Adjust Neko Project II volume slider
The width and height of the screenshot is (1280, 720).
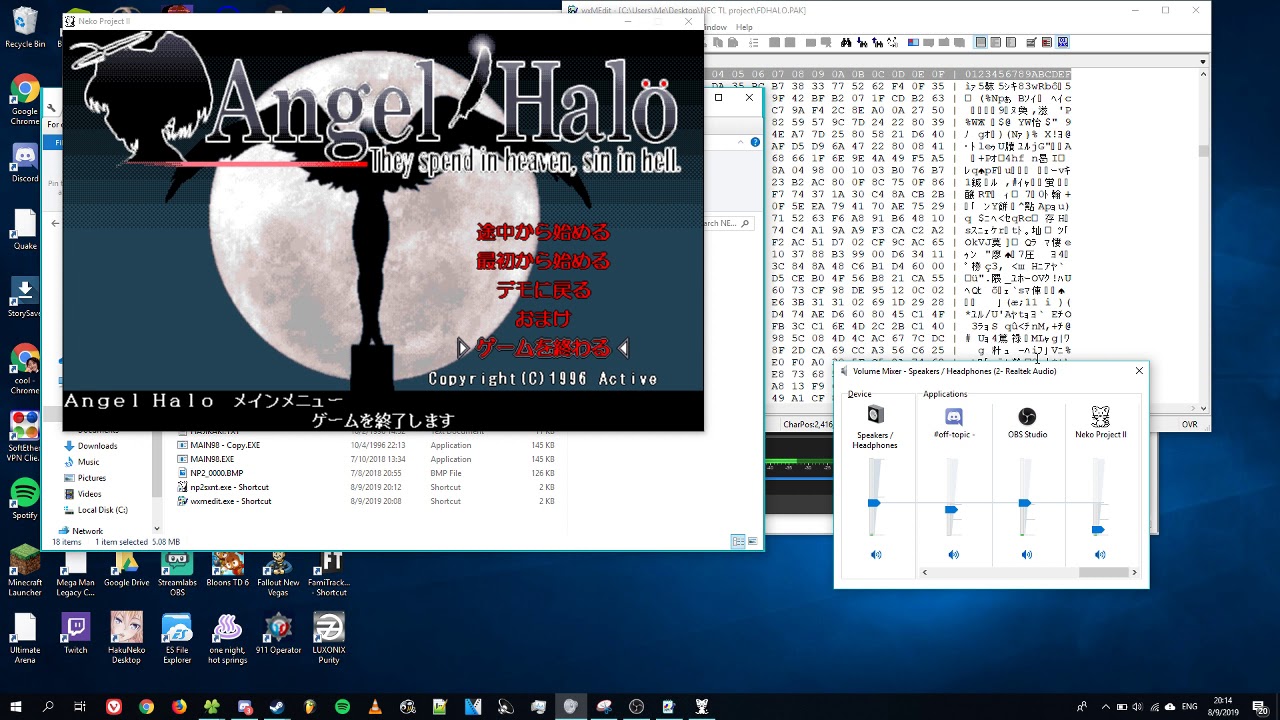click(1098, 530)
